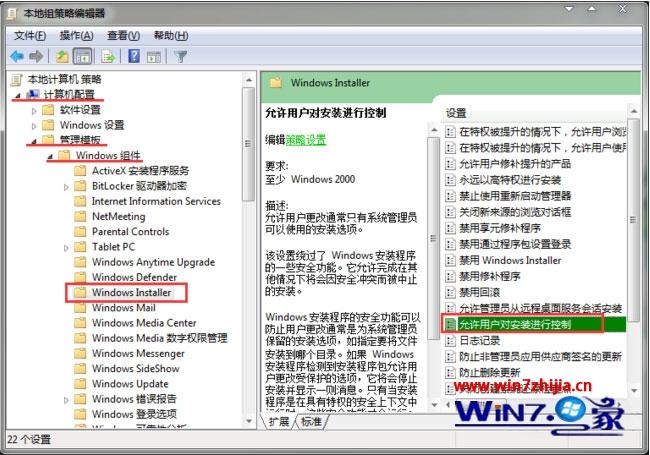Switch to the 标准 tab
Screen dimensions: 650x455
click(311, 421)
